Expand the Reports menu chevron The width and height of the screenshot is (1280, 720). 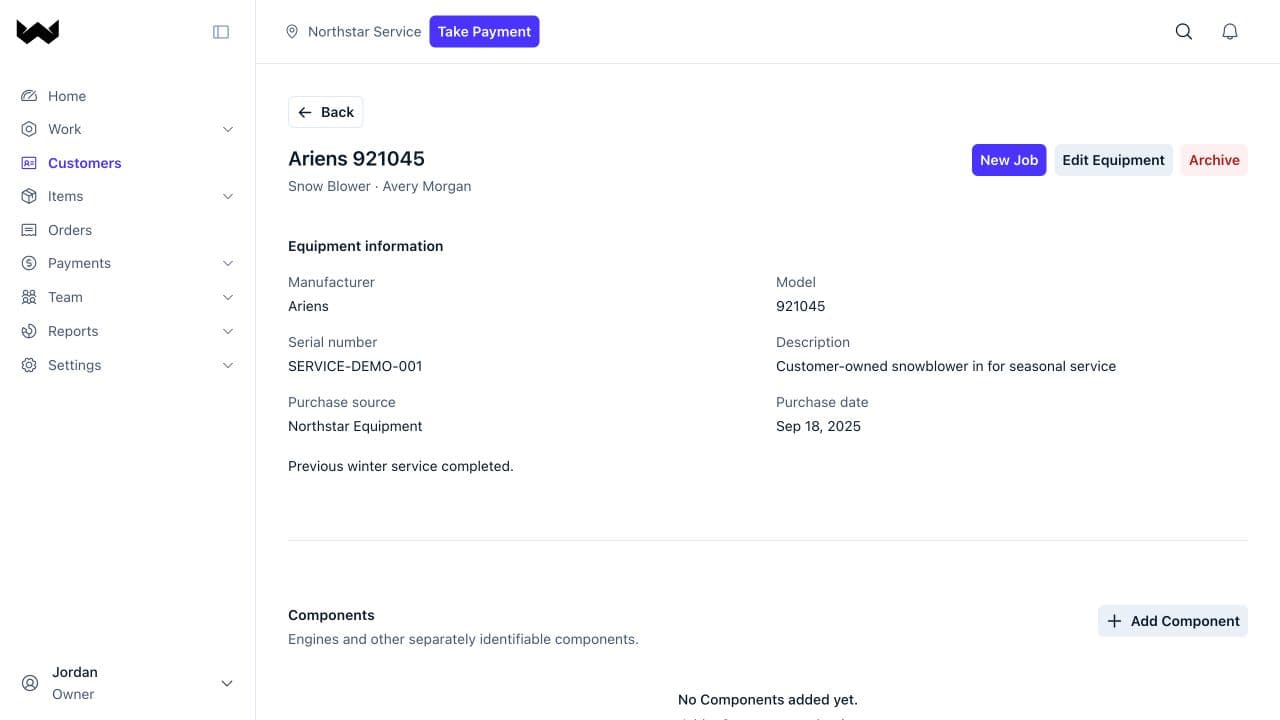[x=227, y=331]
